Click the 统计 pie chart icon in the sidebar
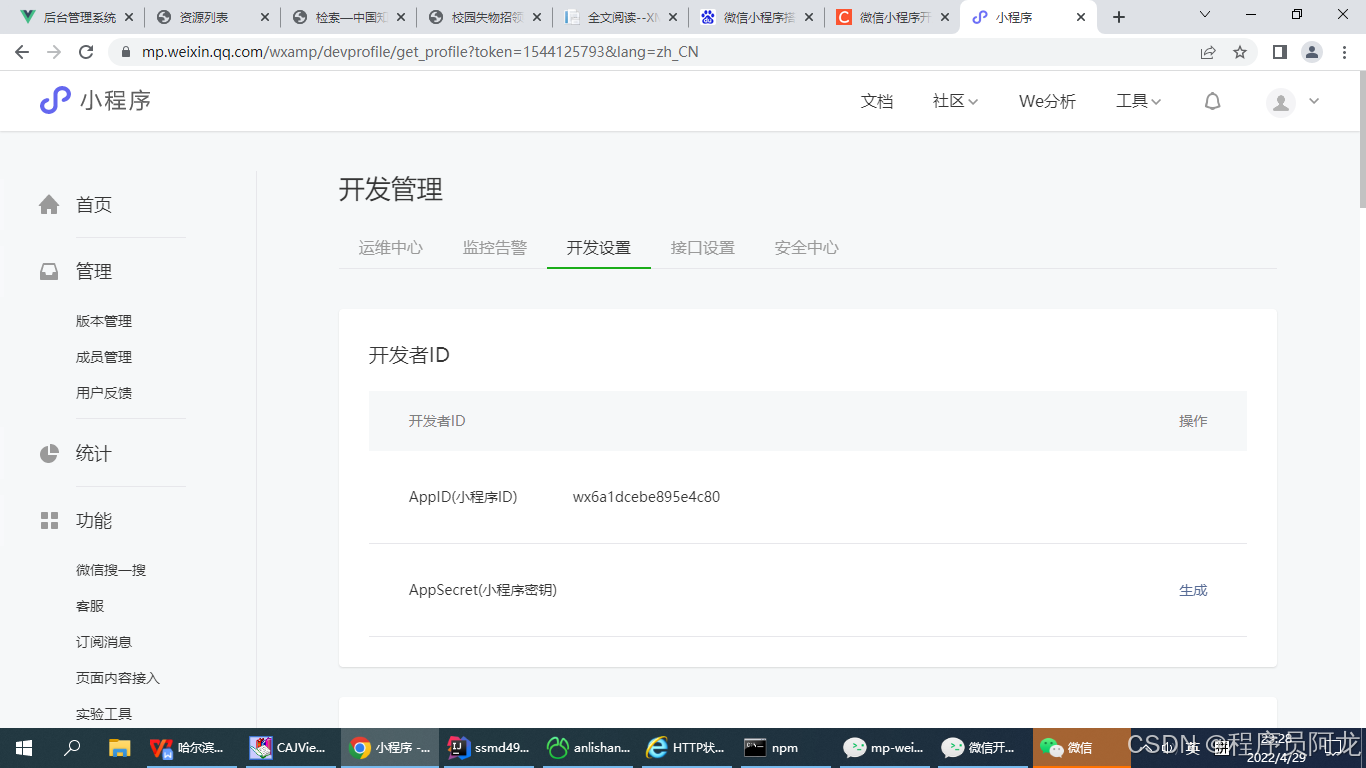 (49, 454)
